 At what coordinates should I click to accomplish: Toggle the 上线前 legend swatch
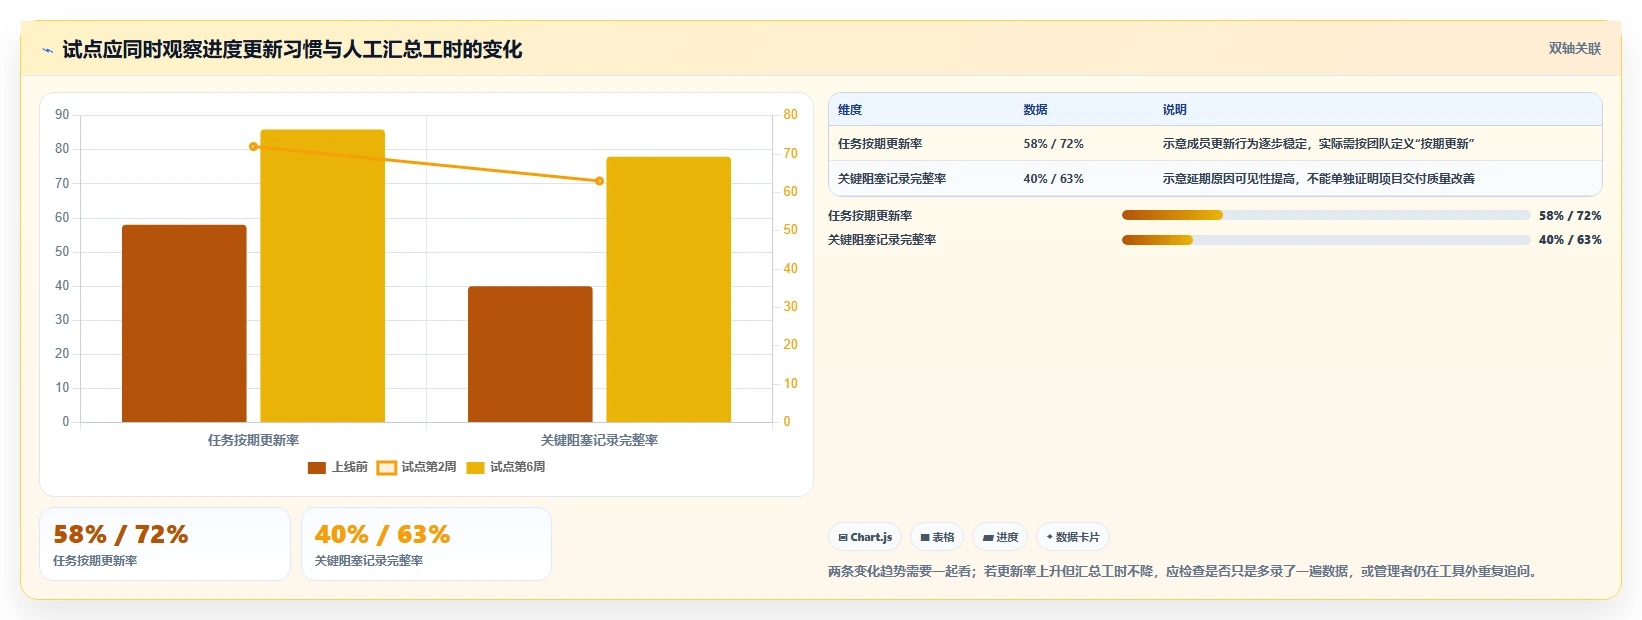[317, 467]
